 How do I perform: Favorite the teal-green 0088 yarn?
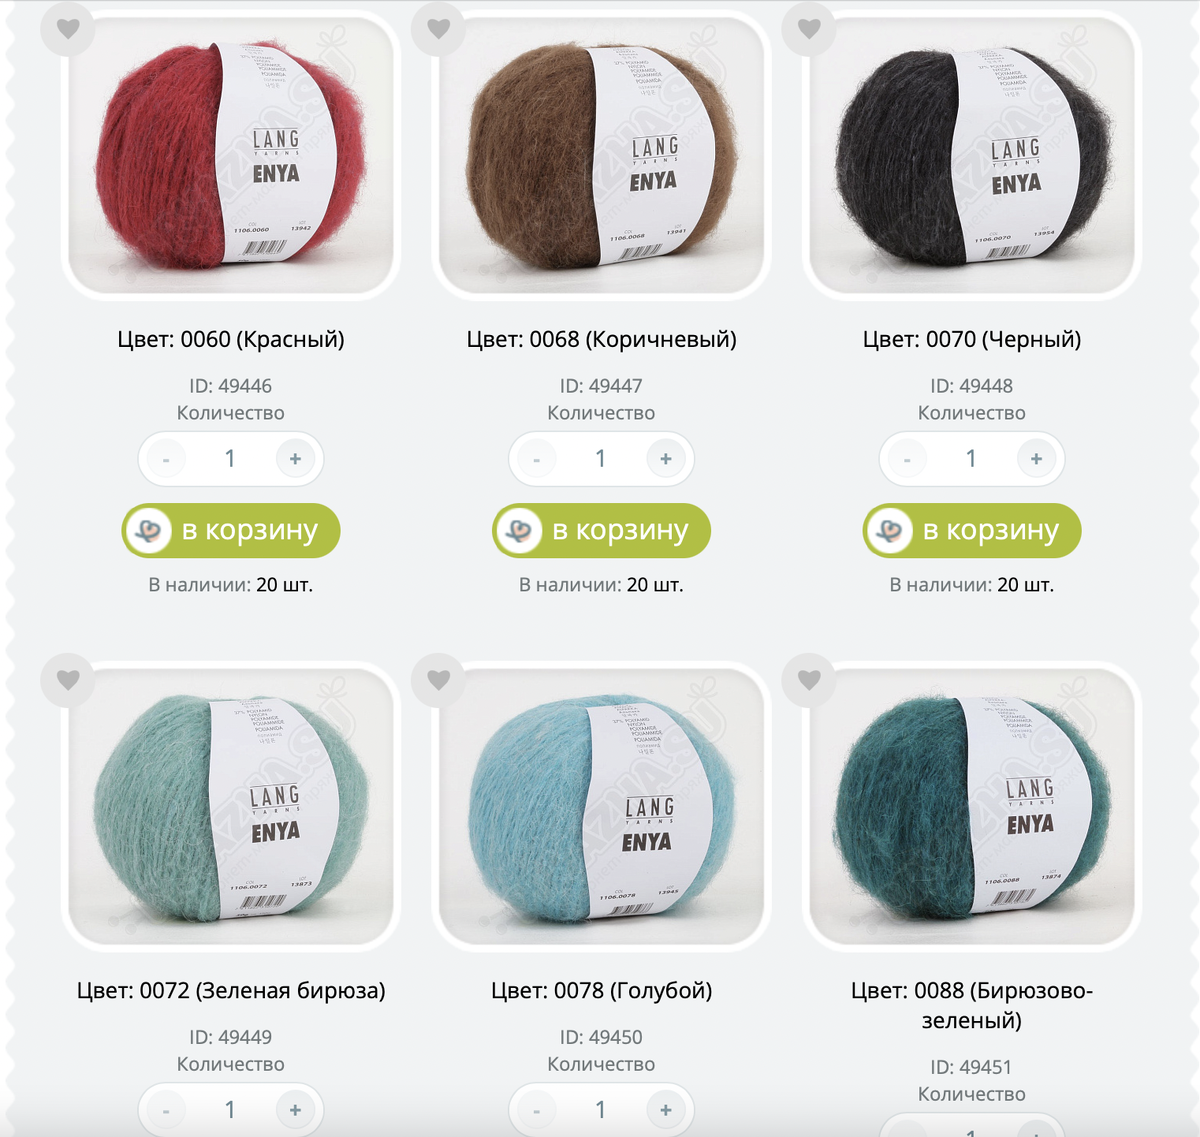(x=810, y=680)
